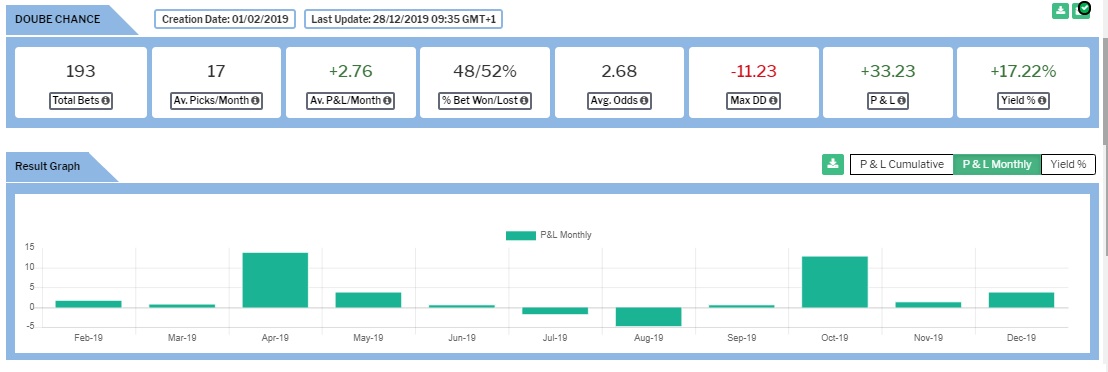This screenshot has width=1108, height=372.
Task: Click the Av. P&L/Month info icon
Action: coord(387,100)
